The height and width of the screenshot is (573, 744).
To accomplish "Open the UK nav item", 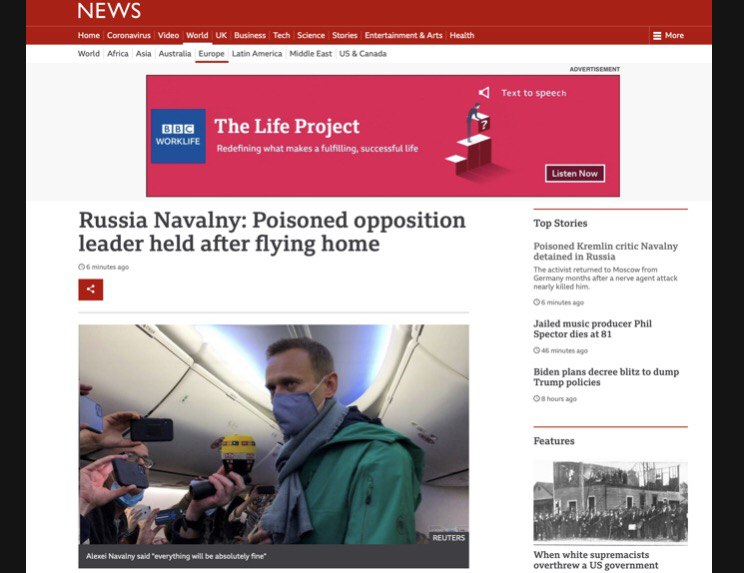I will [221, 36].
